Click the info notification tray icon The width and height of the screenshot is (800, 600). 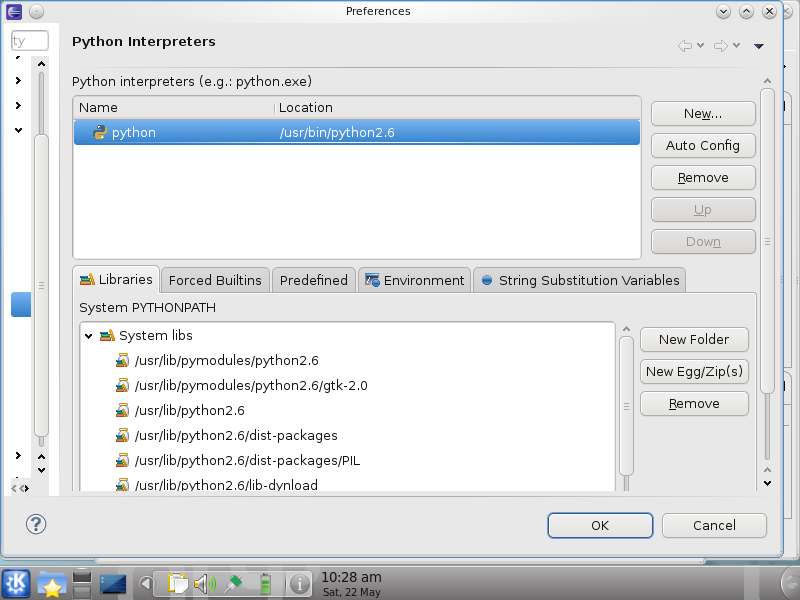tap(298, 583)
